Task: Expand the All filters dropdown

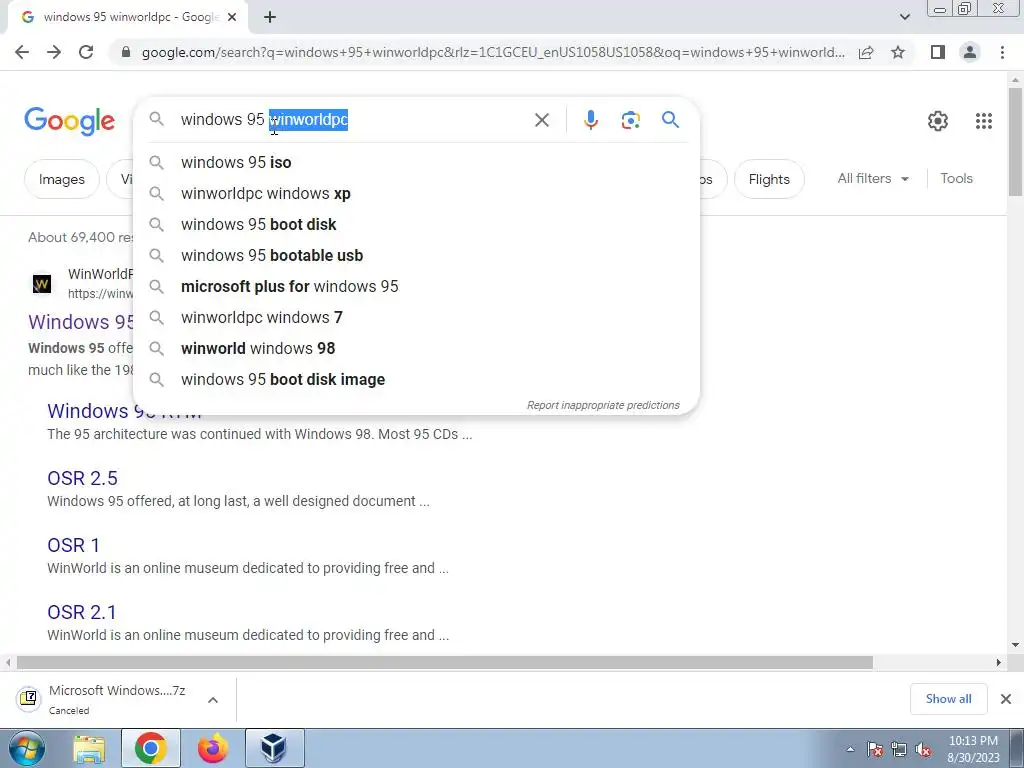Action: 873,178
